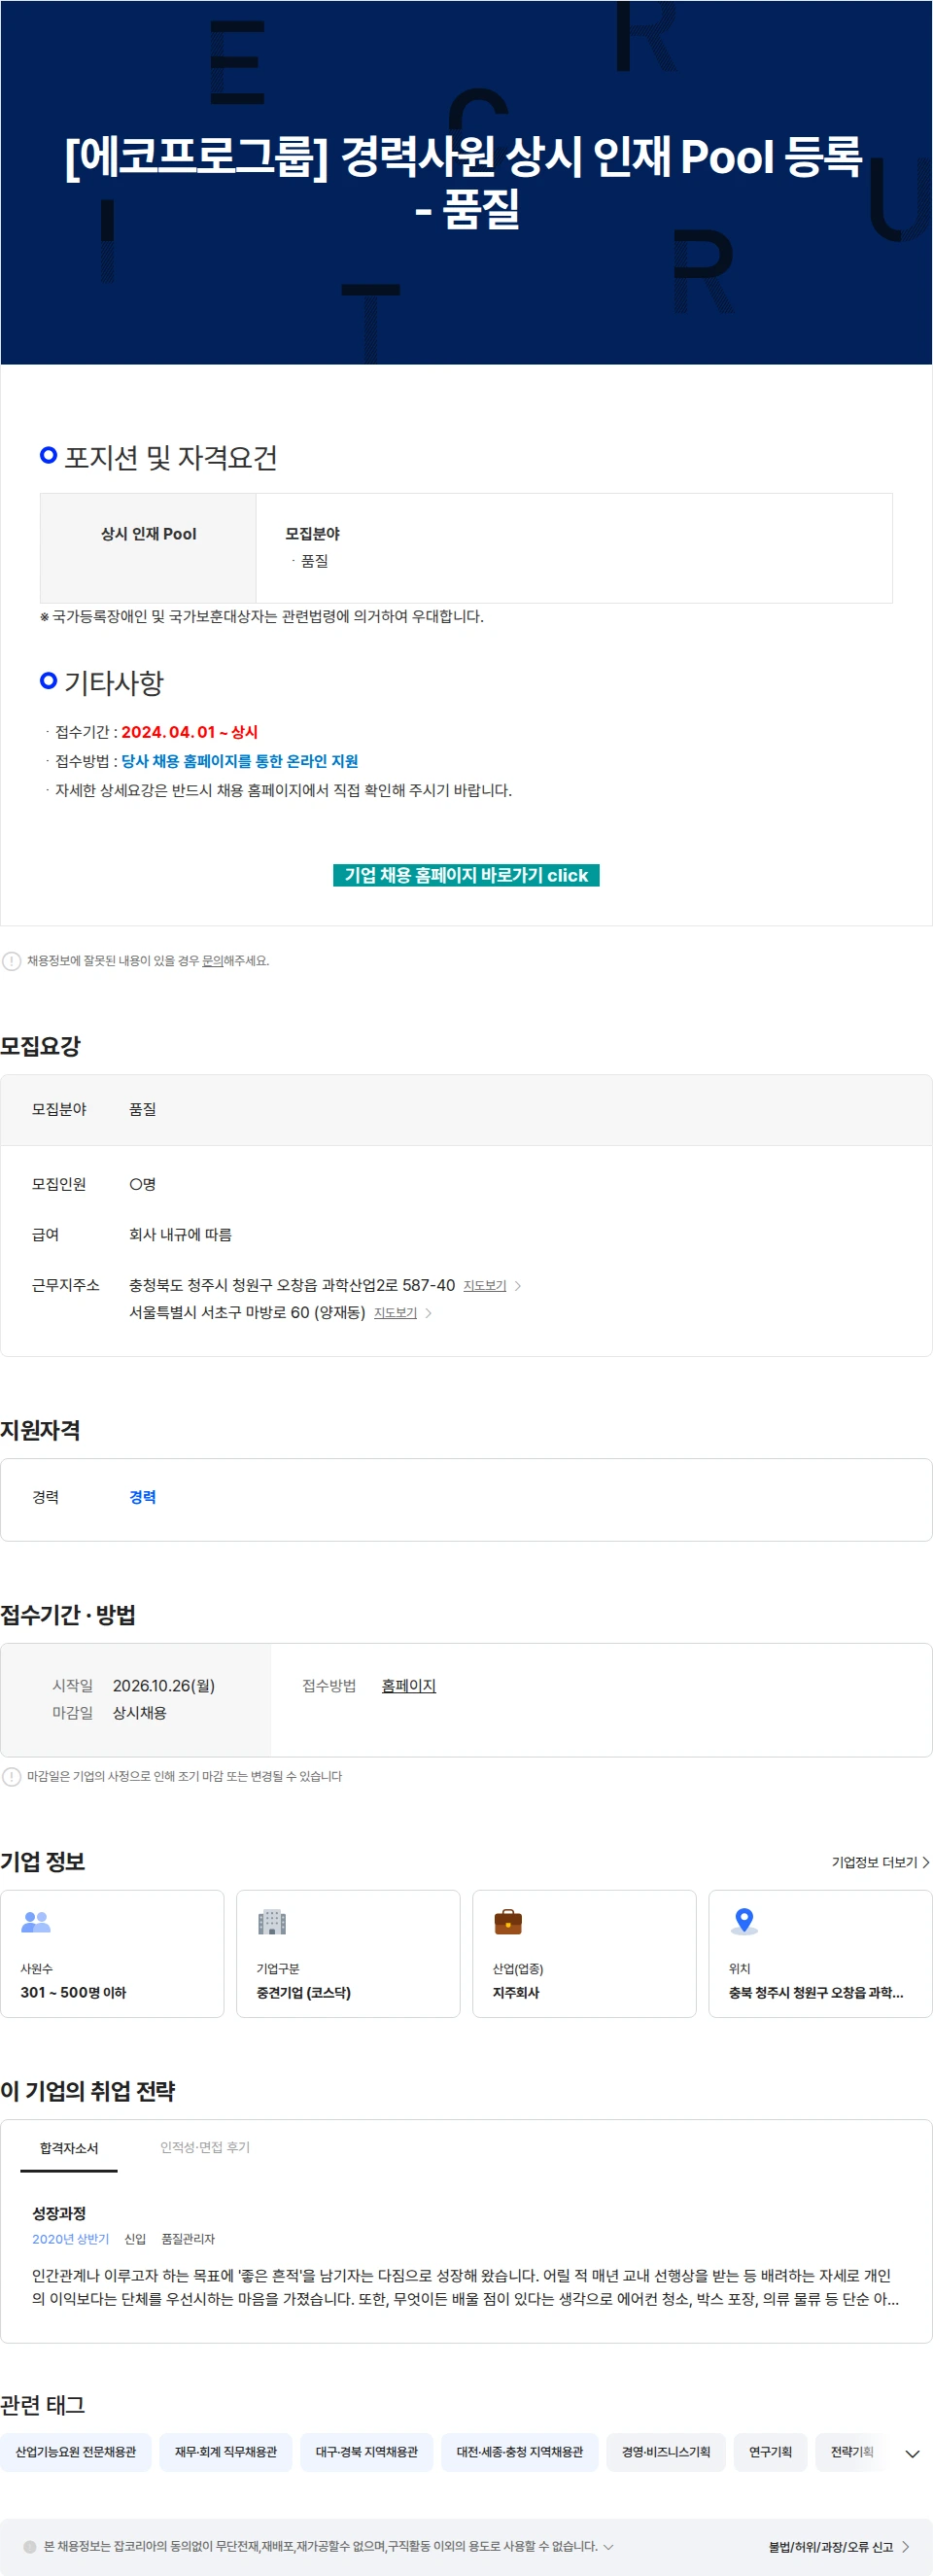Click the chevron next to 불법/허위/과장/오류 신고
This screenshot has width=933, height=2576.
coord(906,2547)
